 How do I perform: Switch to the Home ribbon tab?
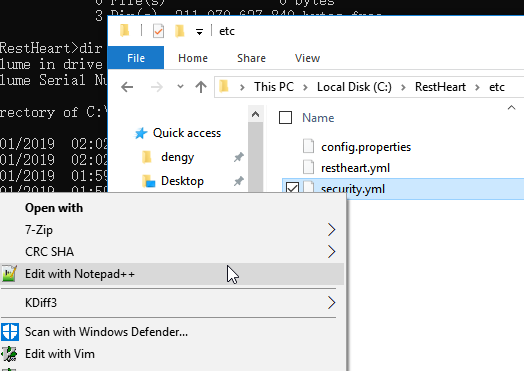point(193,58)
